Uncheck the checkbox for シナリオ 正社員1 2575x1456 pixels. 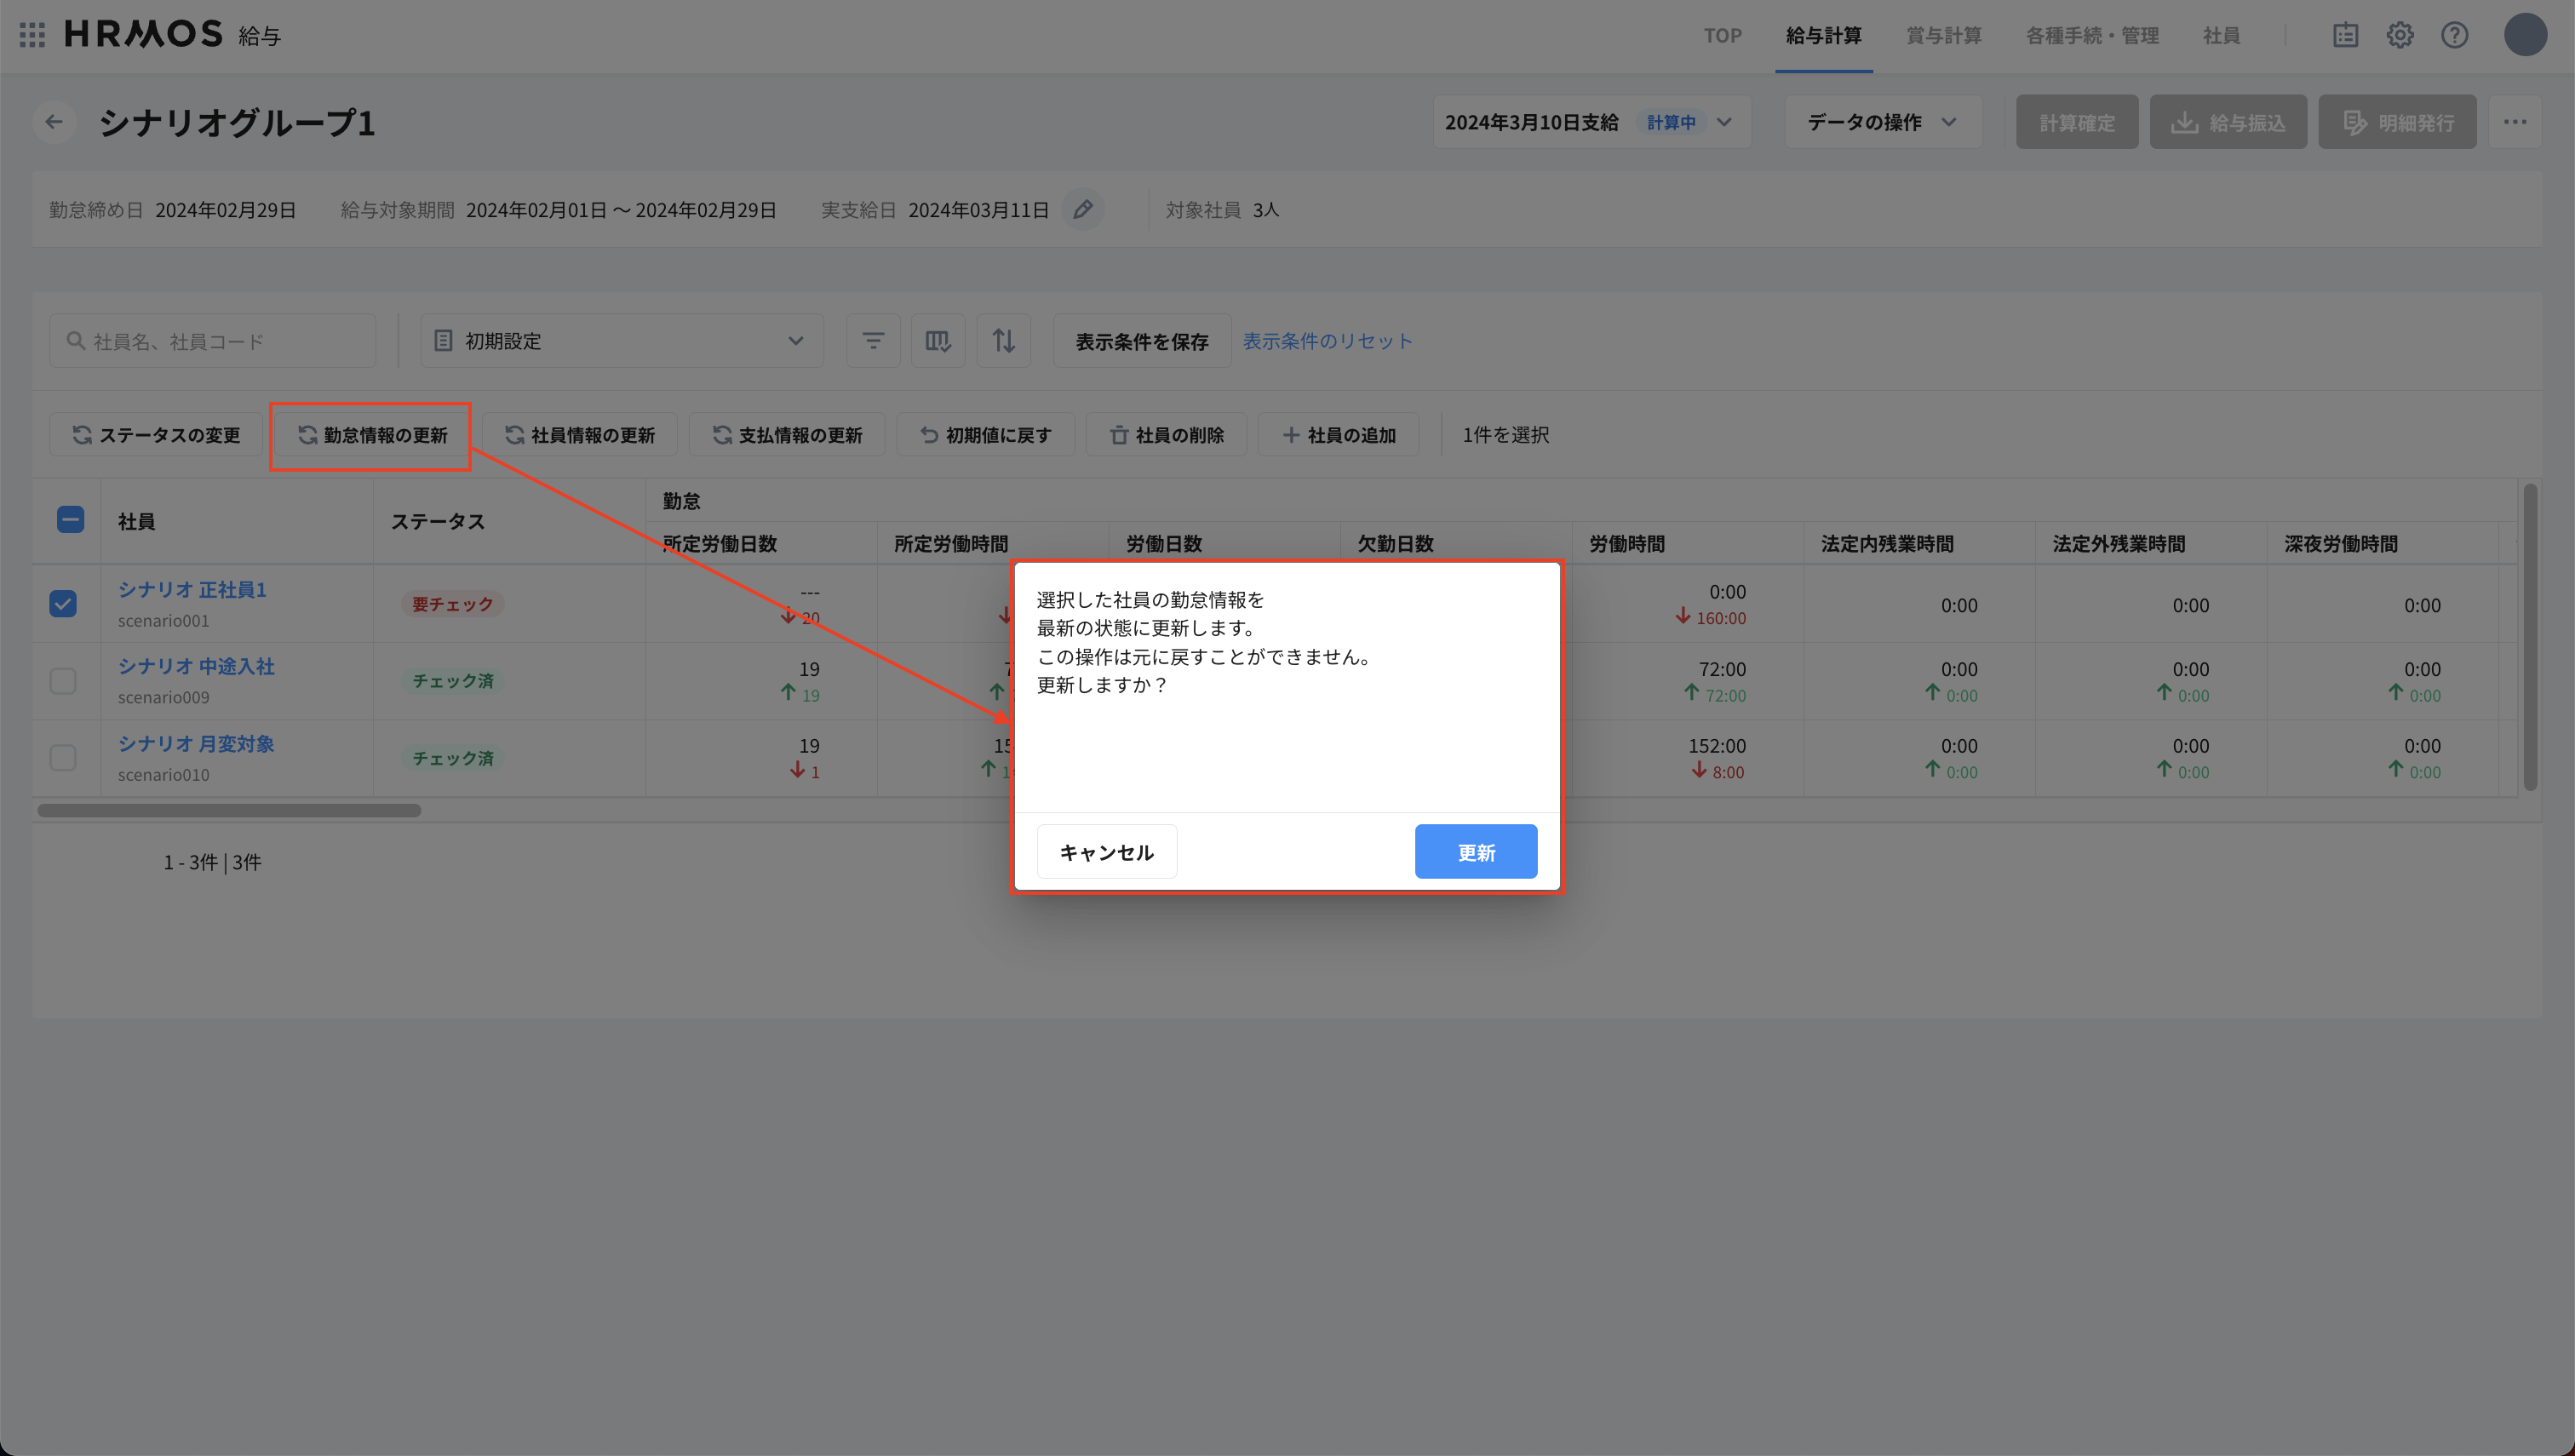[63, 603]
